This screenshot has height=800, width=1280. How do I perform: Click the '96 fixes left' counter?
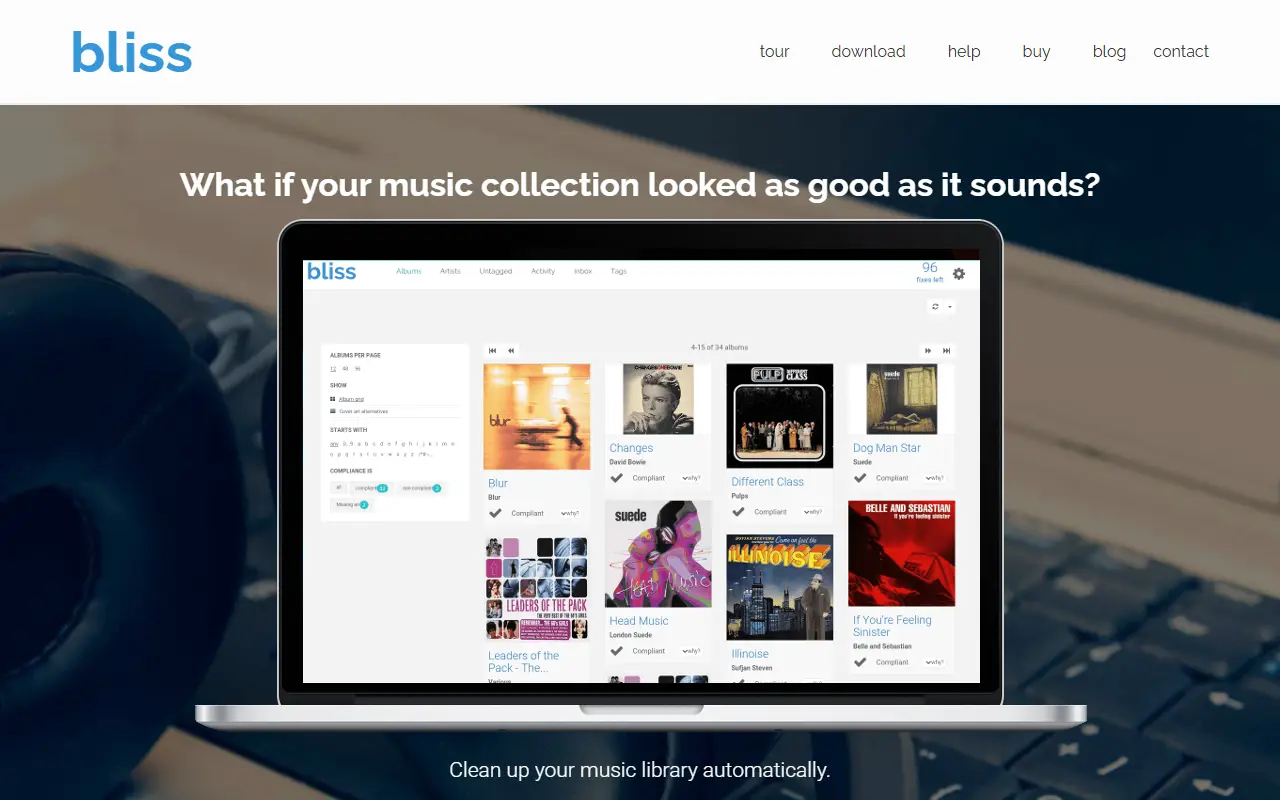[x=930, y=273]
